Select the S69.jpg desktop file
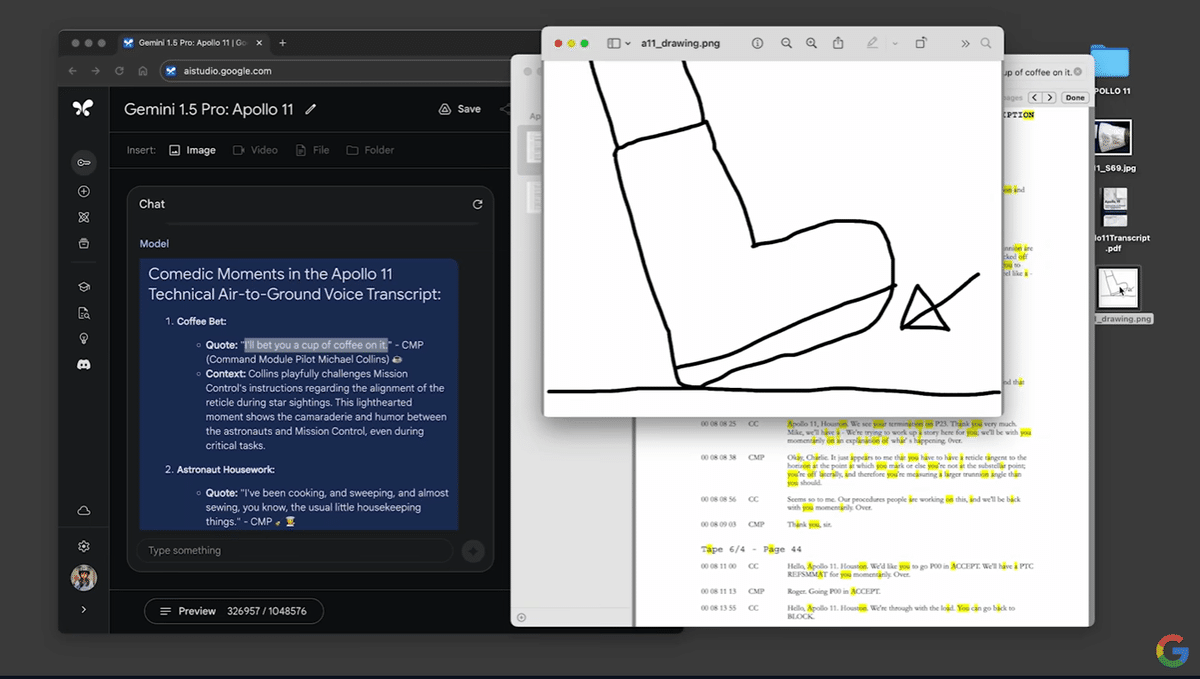The image size is (1200, 679). point(1114,146)
